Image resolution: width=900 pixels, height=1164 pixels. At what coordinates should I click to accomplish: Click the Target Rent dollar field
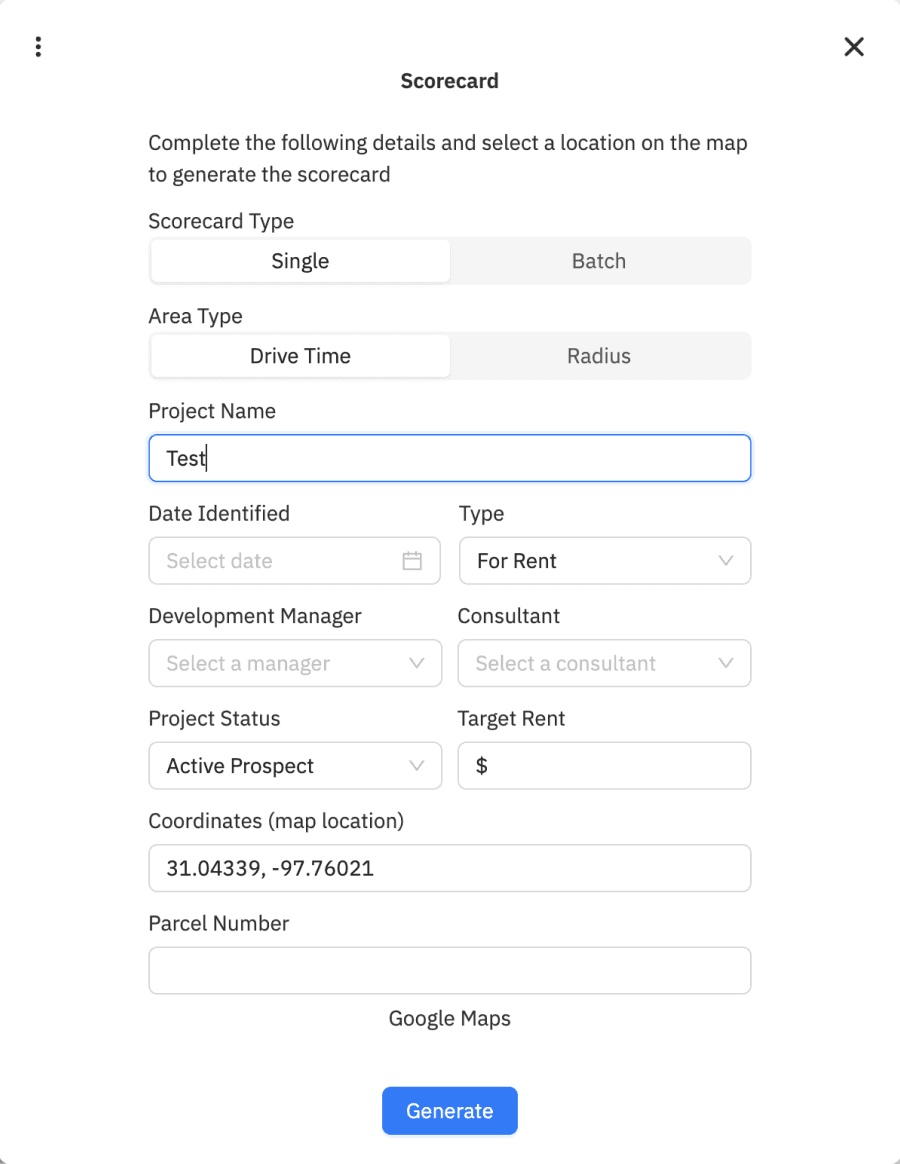click(x=604, y=765)
